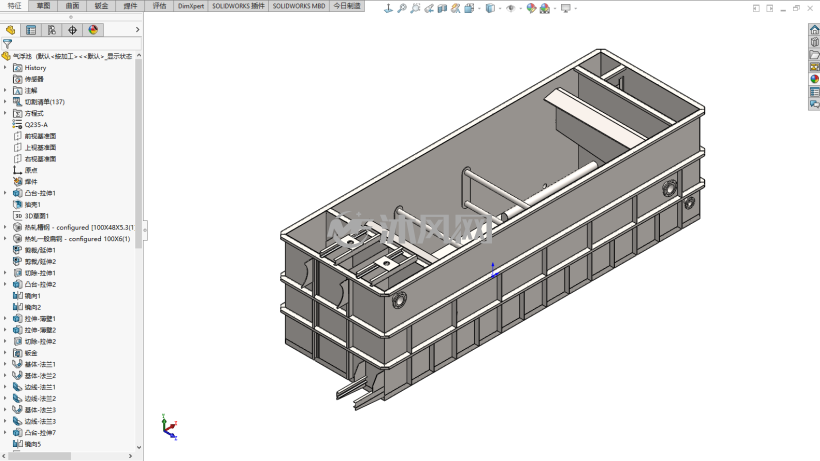Viewport: 820px width, 461px height.
Task: Expand the 切割清单(137) cut list node
Action: click(5, 102)
